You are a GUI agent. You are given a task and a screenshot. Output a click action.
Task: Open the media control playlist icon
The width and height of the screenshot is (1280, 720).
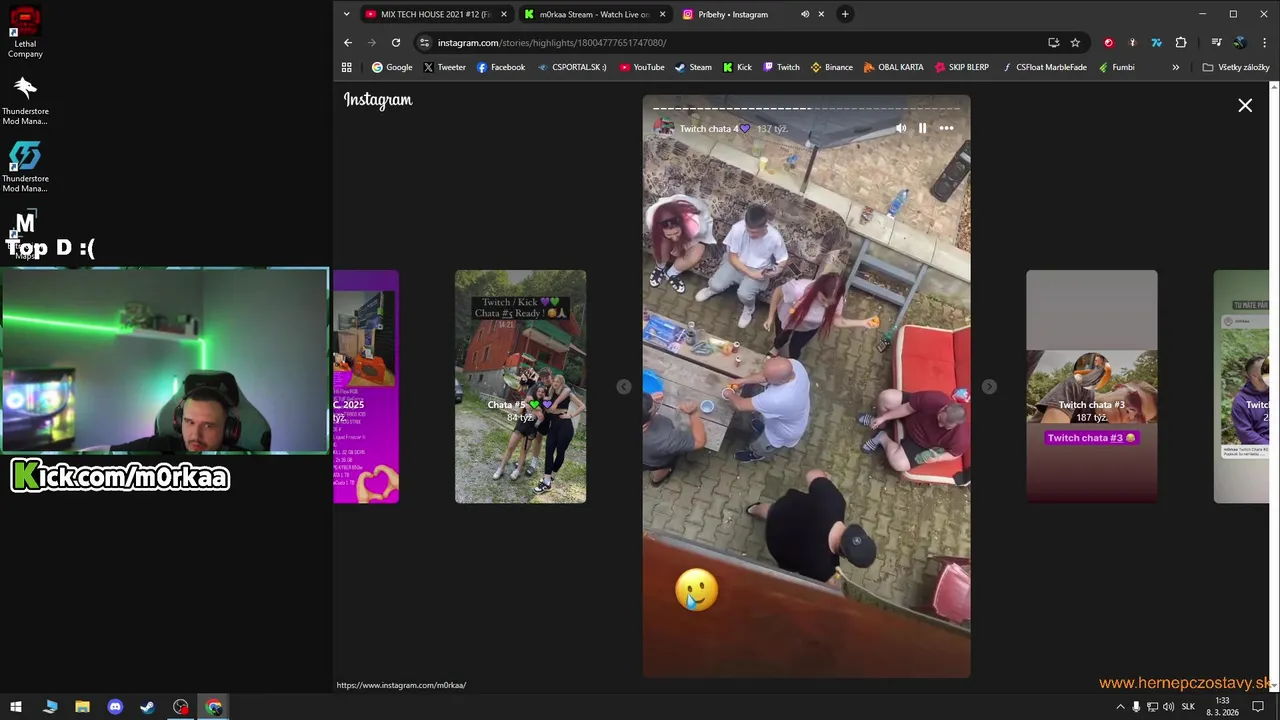point(1216,42)
